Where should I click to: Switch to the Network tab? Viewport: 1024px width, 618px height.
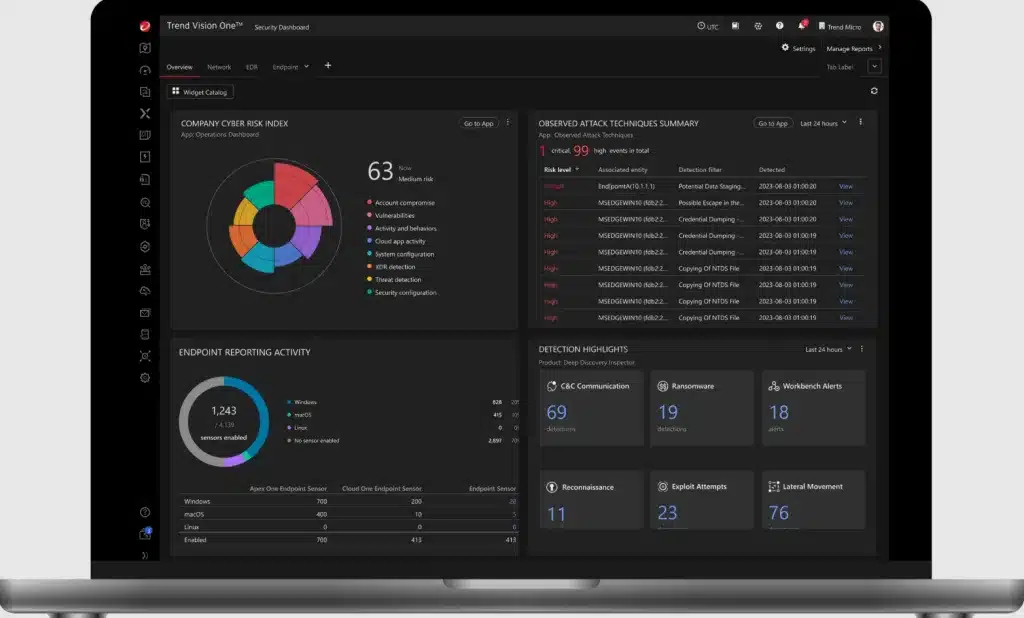(x=219, y=67)
